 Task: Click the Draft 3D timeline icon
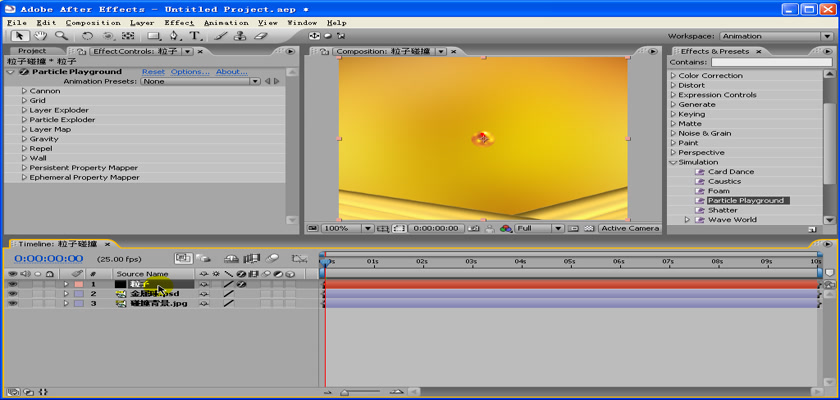tap(203, 259)
